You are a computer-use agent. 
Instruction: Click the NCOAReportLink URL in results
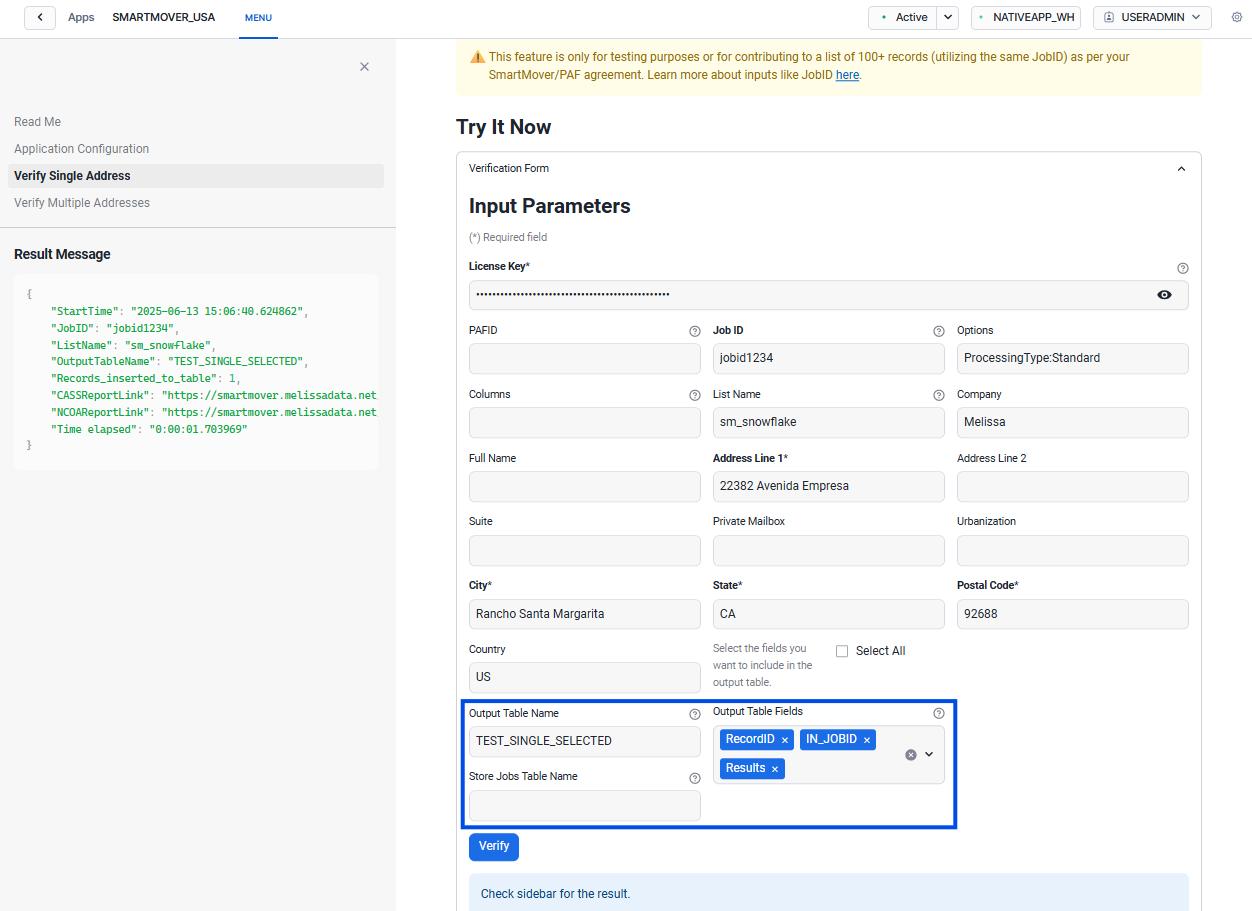tap(270, 412)
